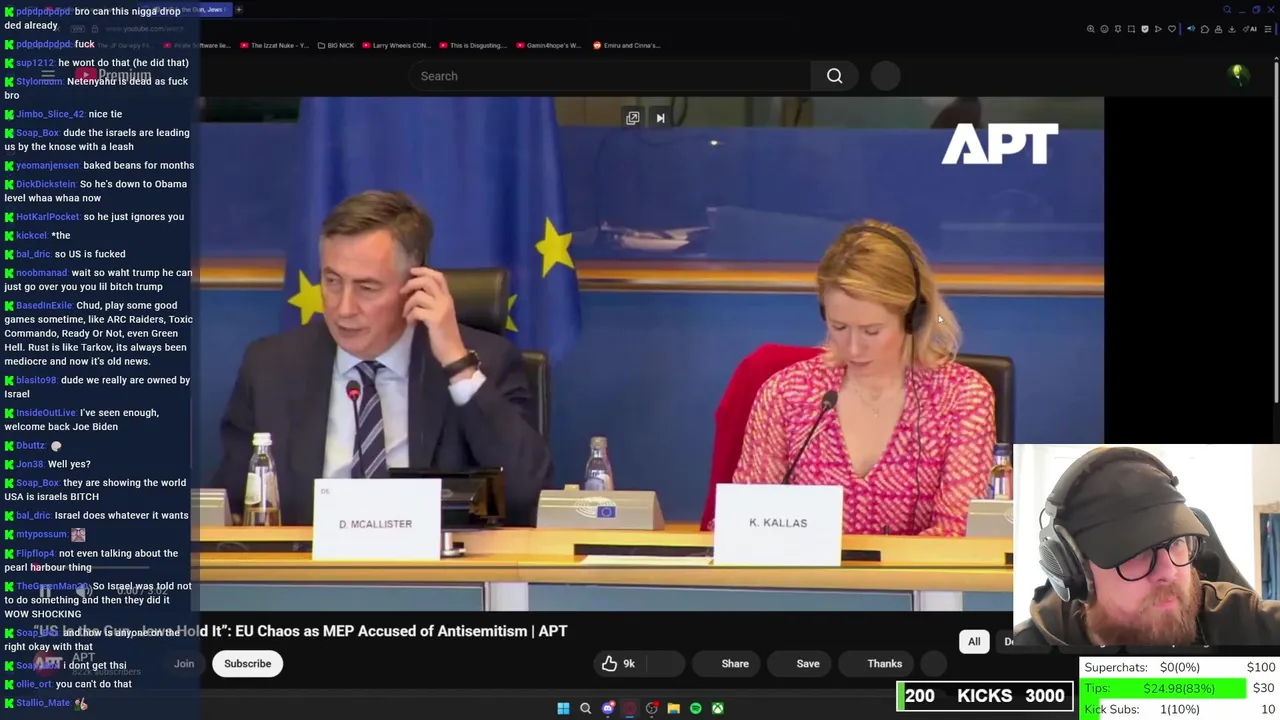
Task: Click the Join channel button
Action: point(184,663)
